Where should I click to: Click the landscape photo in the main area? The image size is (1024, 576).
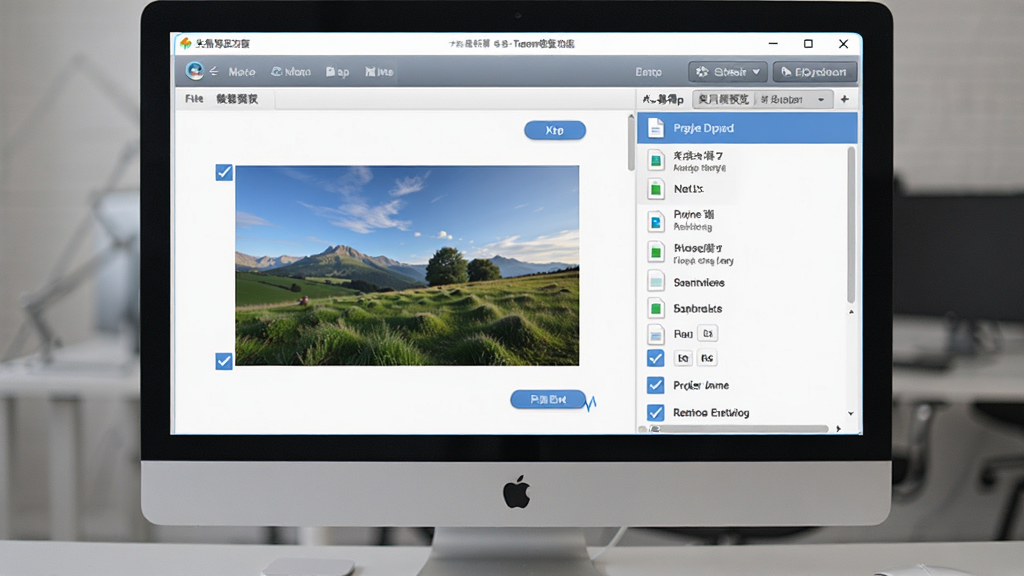tap(407, 265)
